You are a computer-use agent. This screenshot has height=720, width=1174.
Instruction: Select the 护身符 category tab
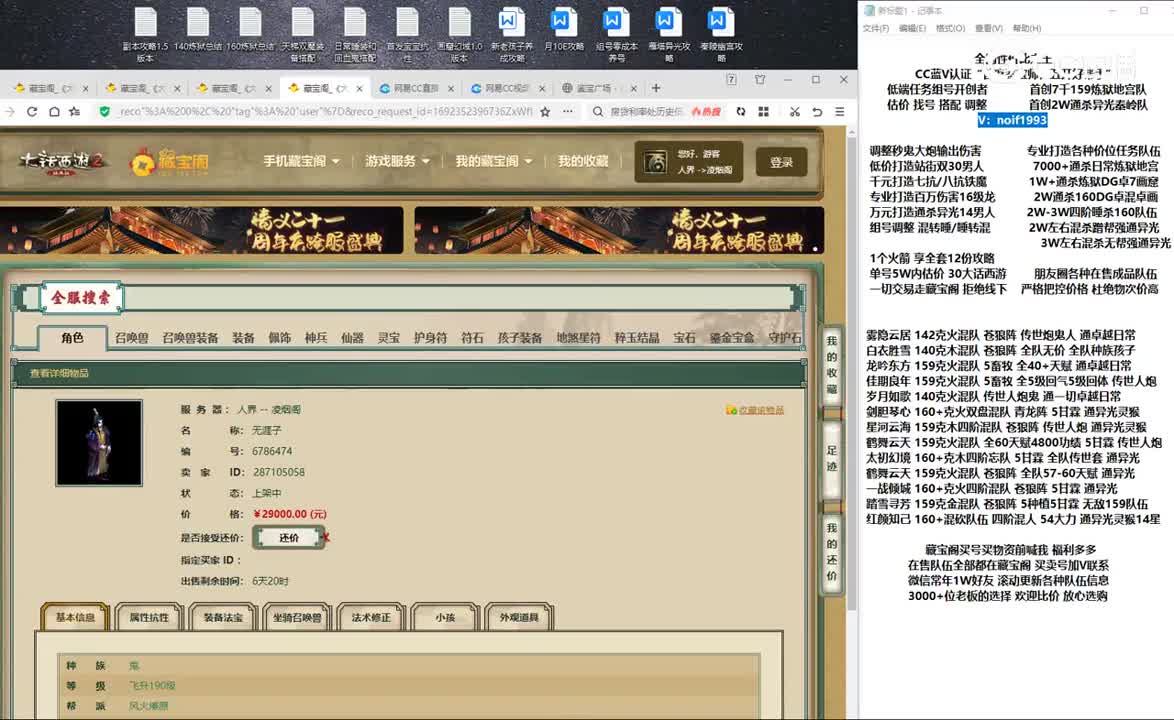[x=431, y=338]
